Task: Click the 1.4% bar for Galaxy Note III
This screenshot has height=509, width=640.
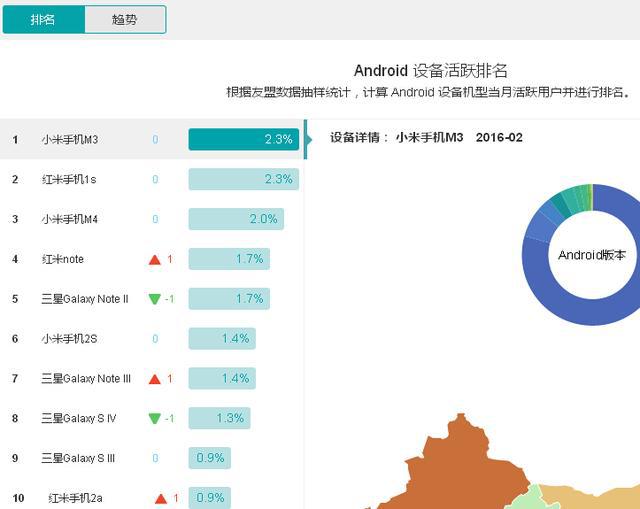Action: [x=222, y=378]
